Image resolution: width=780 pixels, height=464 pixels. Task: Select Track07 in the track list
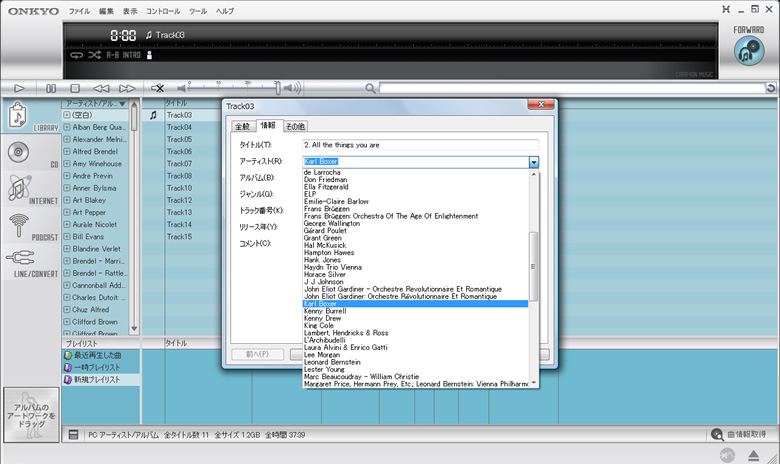pos(179,164)
